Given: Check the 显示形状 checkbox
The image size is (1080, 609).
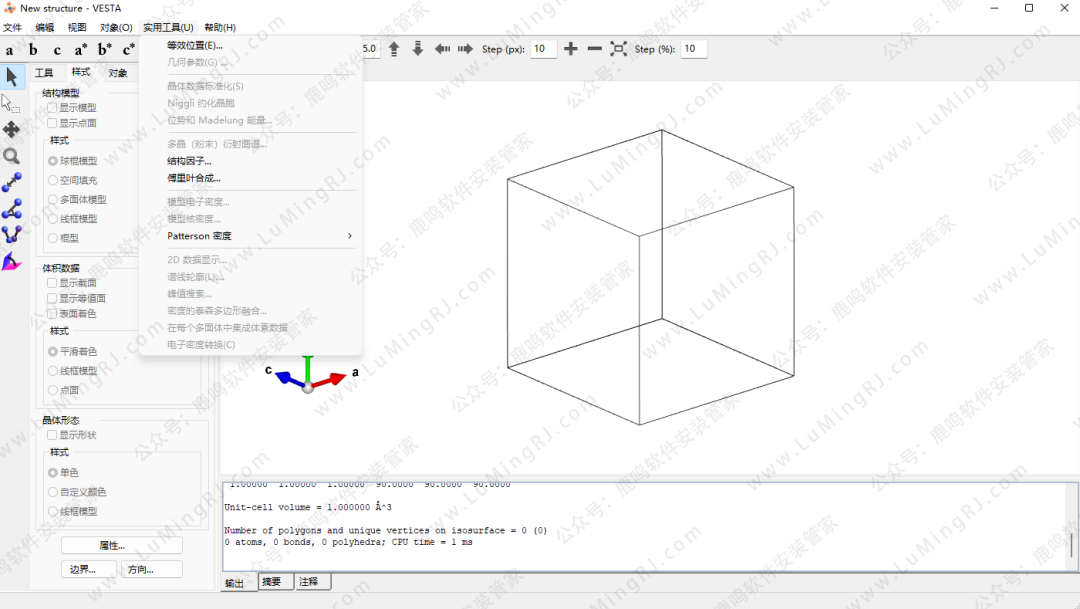Looking at the screenshot, I should tap(53, 435).
